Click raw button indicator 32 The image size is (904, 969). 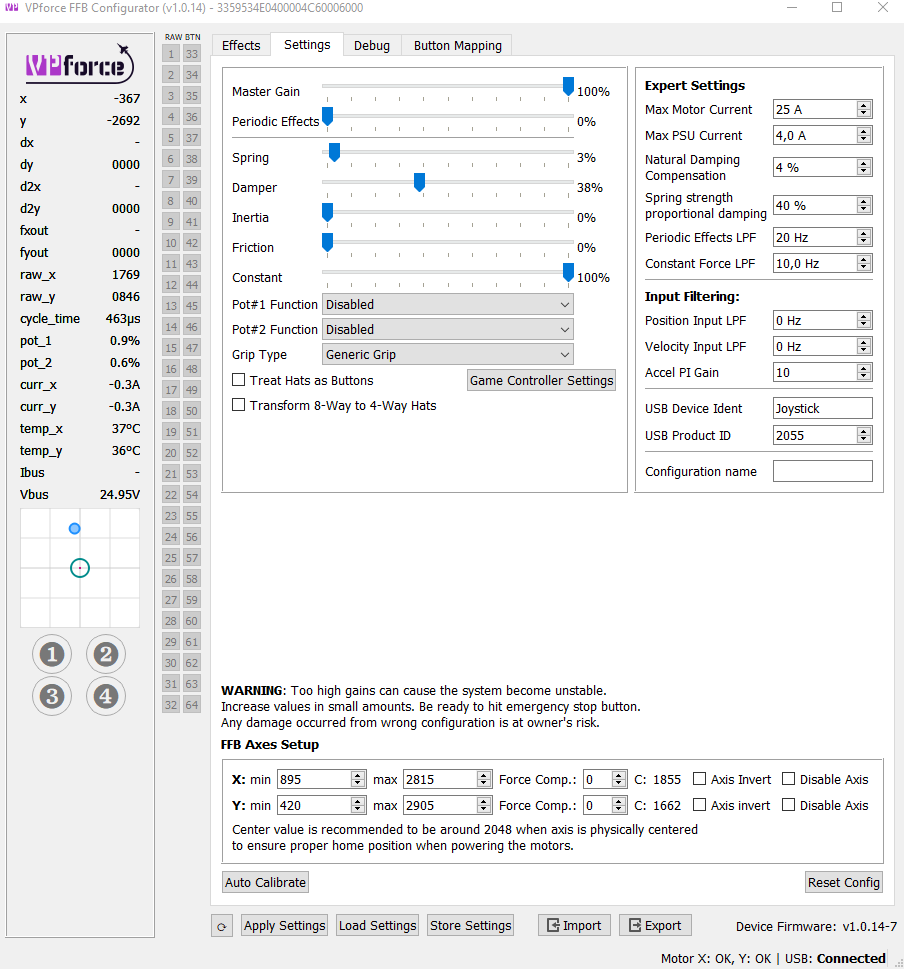pos(171,705)
